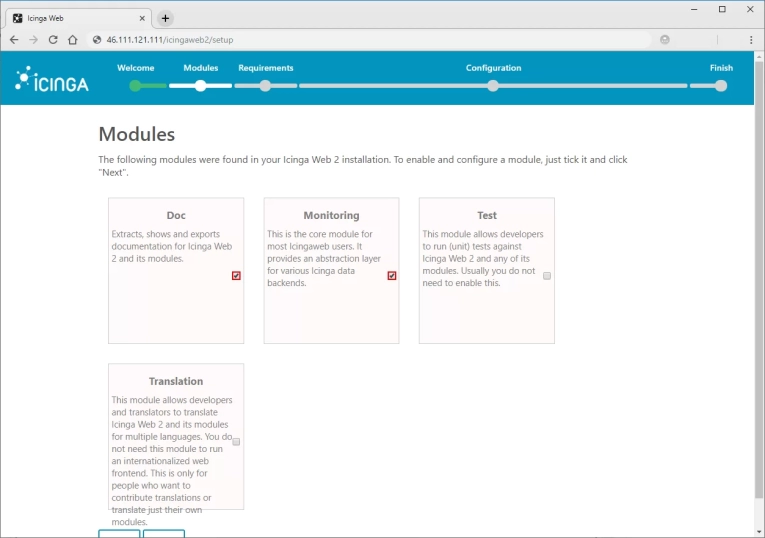765x538 pixels.
Task: Click the page vertical scrollbar
Action: pyautogui.click(x=759, y=279)
